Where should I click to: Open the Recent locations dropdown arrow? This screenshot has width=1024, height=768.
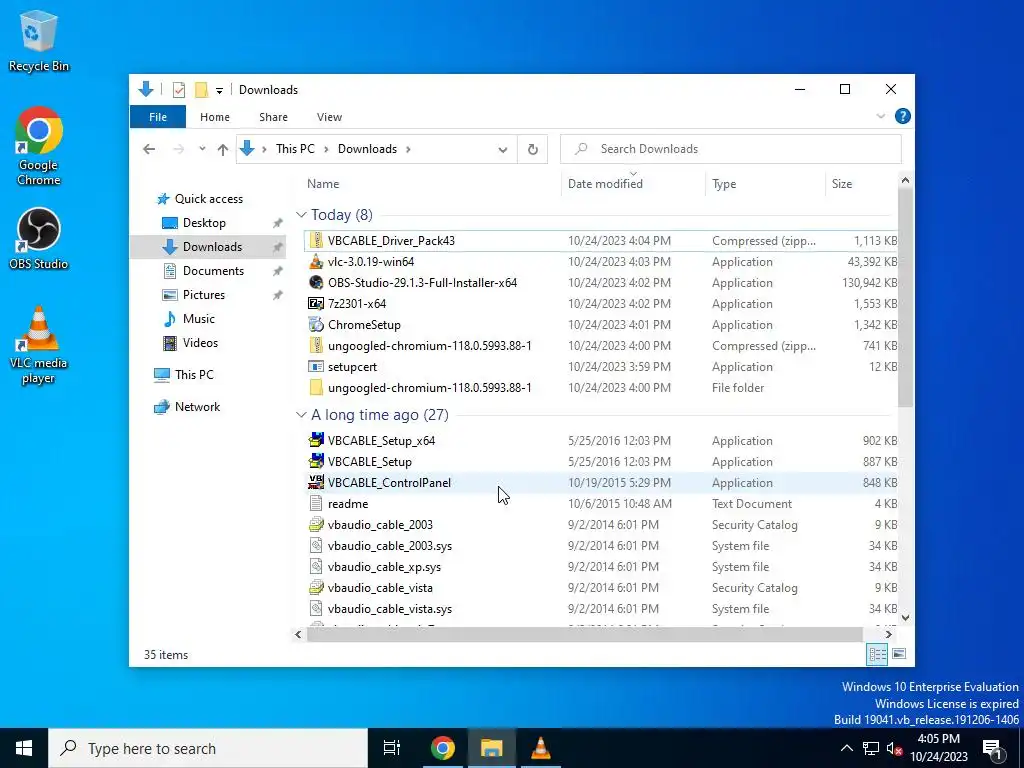202,149
